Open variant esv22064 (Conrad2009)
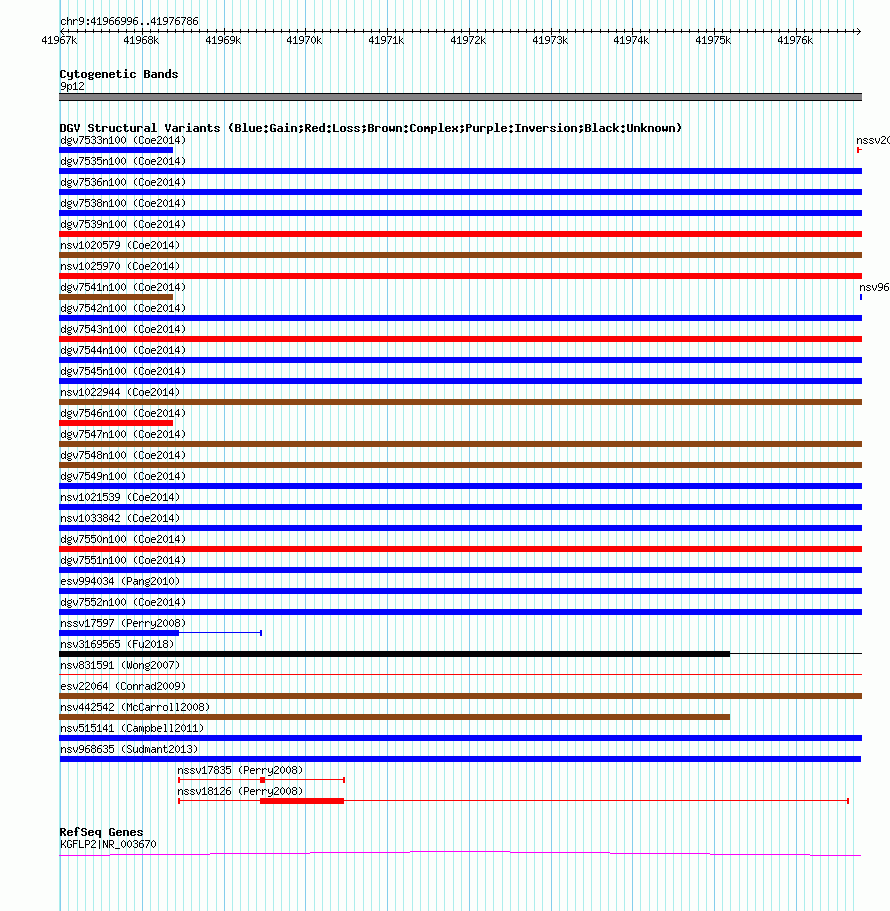This screenshot has height=911, width=890. pyautogui.click(x=123, y=686)
